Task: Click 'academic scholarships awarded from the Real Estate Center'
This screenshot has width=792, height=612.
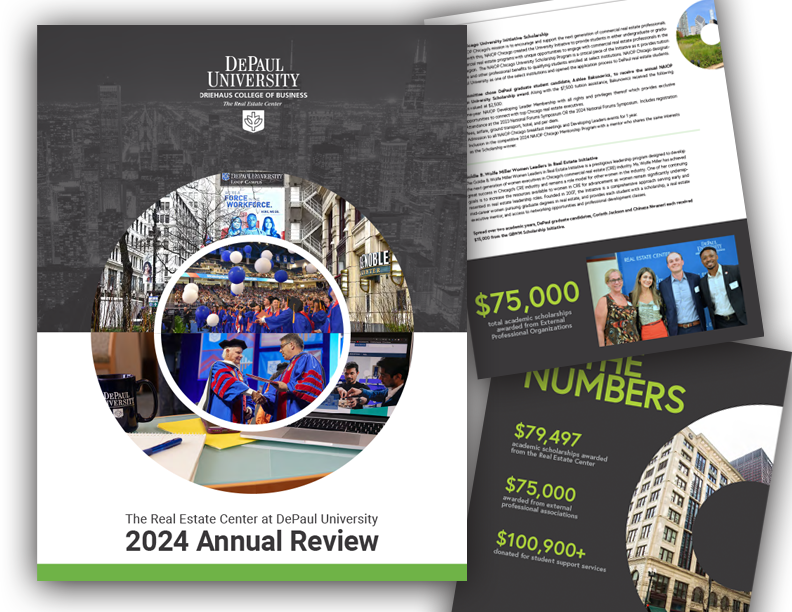Action: point(559,454)
